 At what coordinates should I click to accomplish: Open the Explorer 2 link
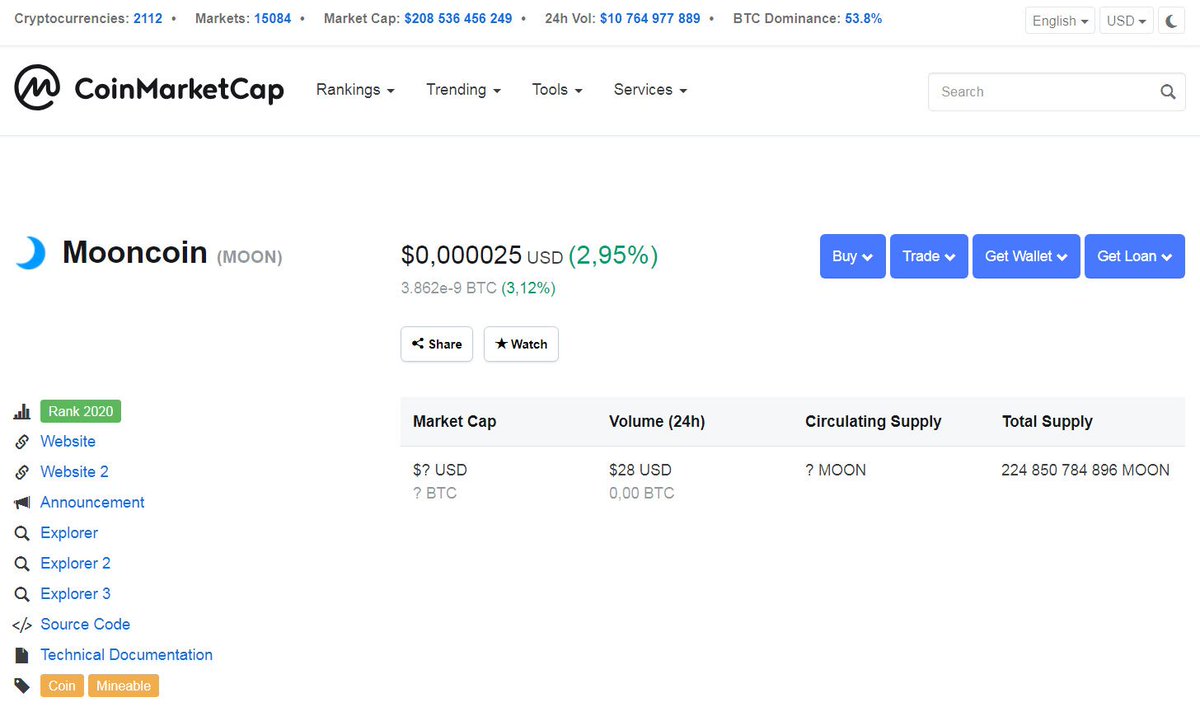(x=75, y=563)
